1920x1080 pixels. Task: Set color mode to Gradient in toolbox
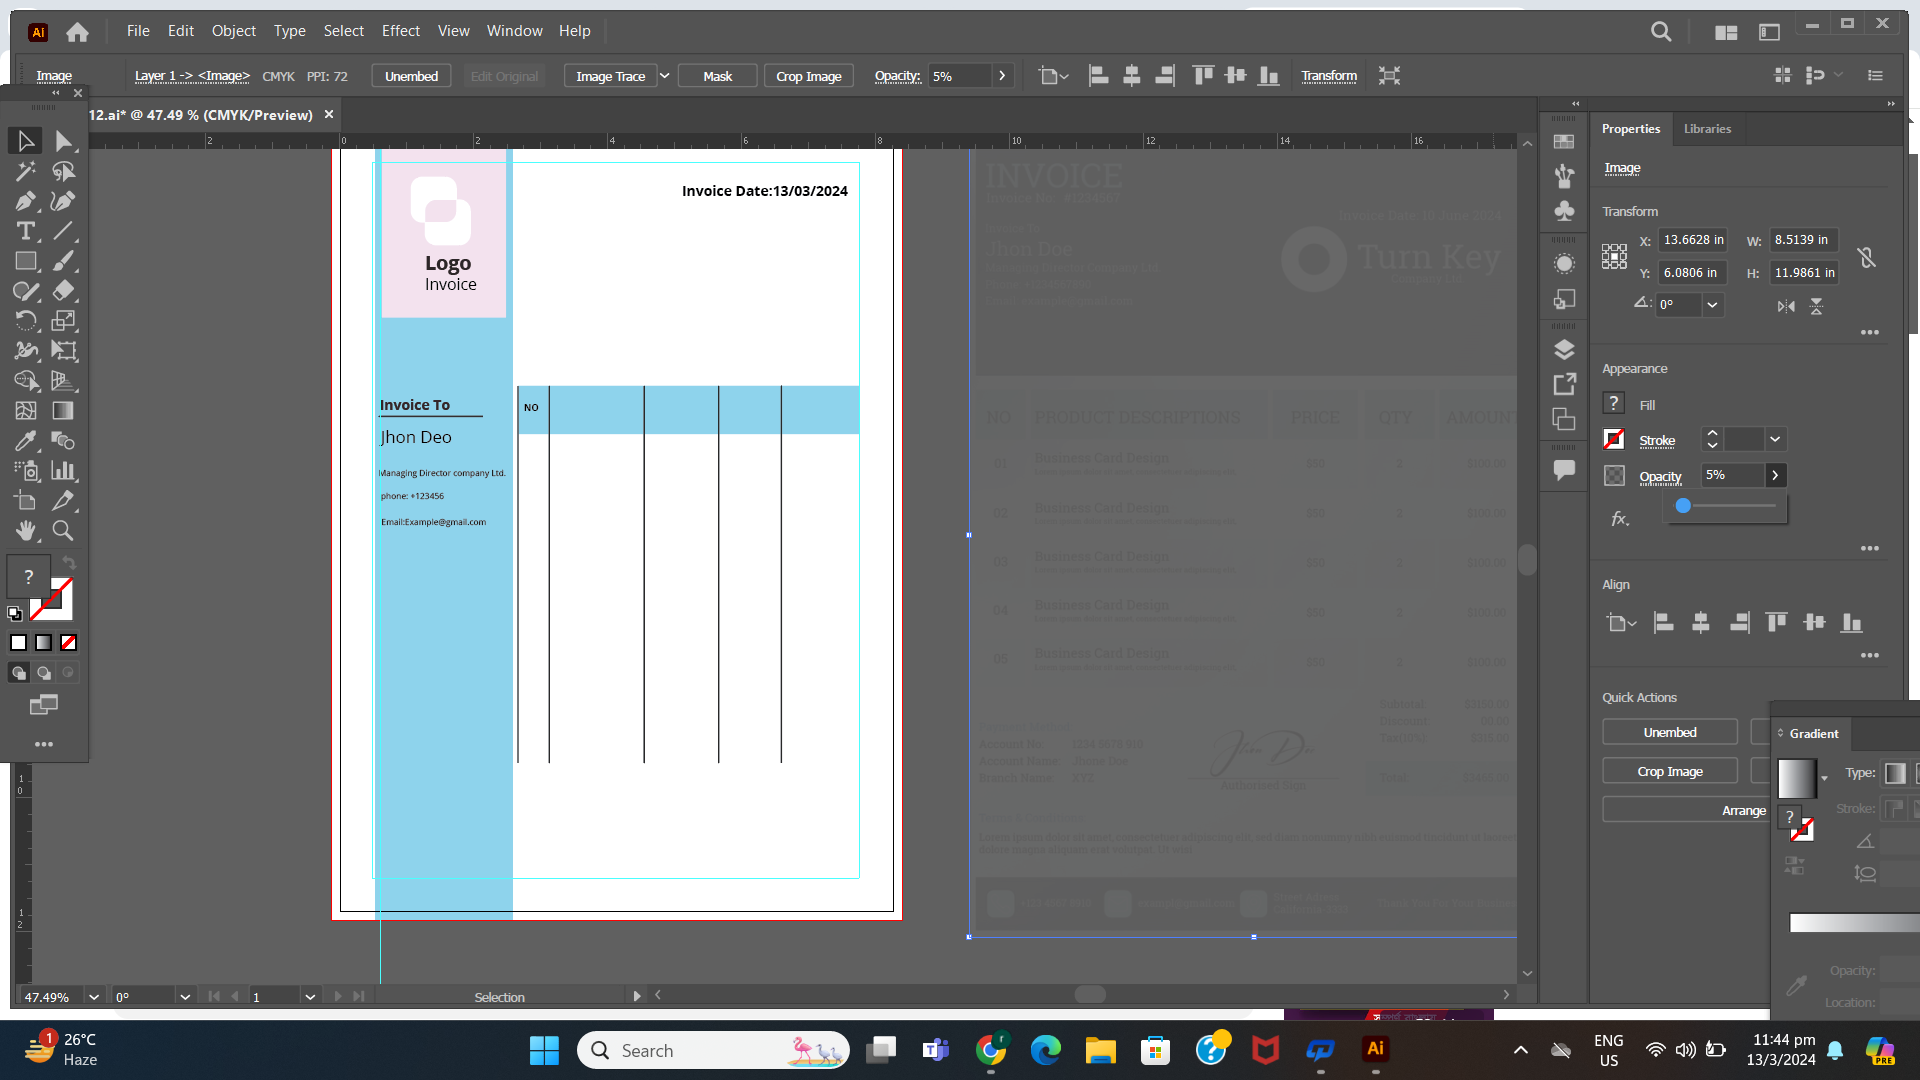tap(43, 643)
